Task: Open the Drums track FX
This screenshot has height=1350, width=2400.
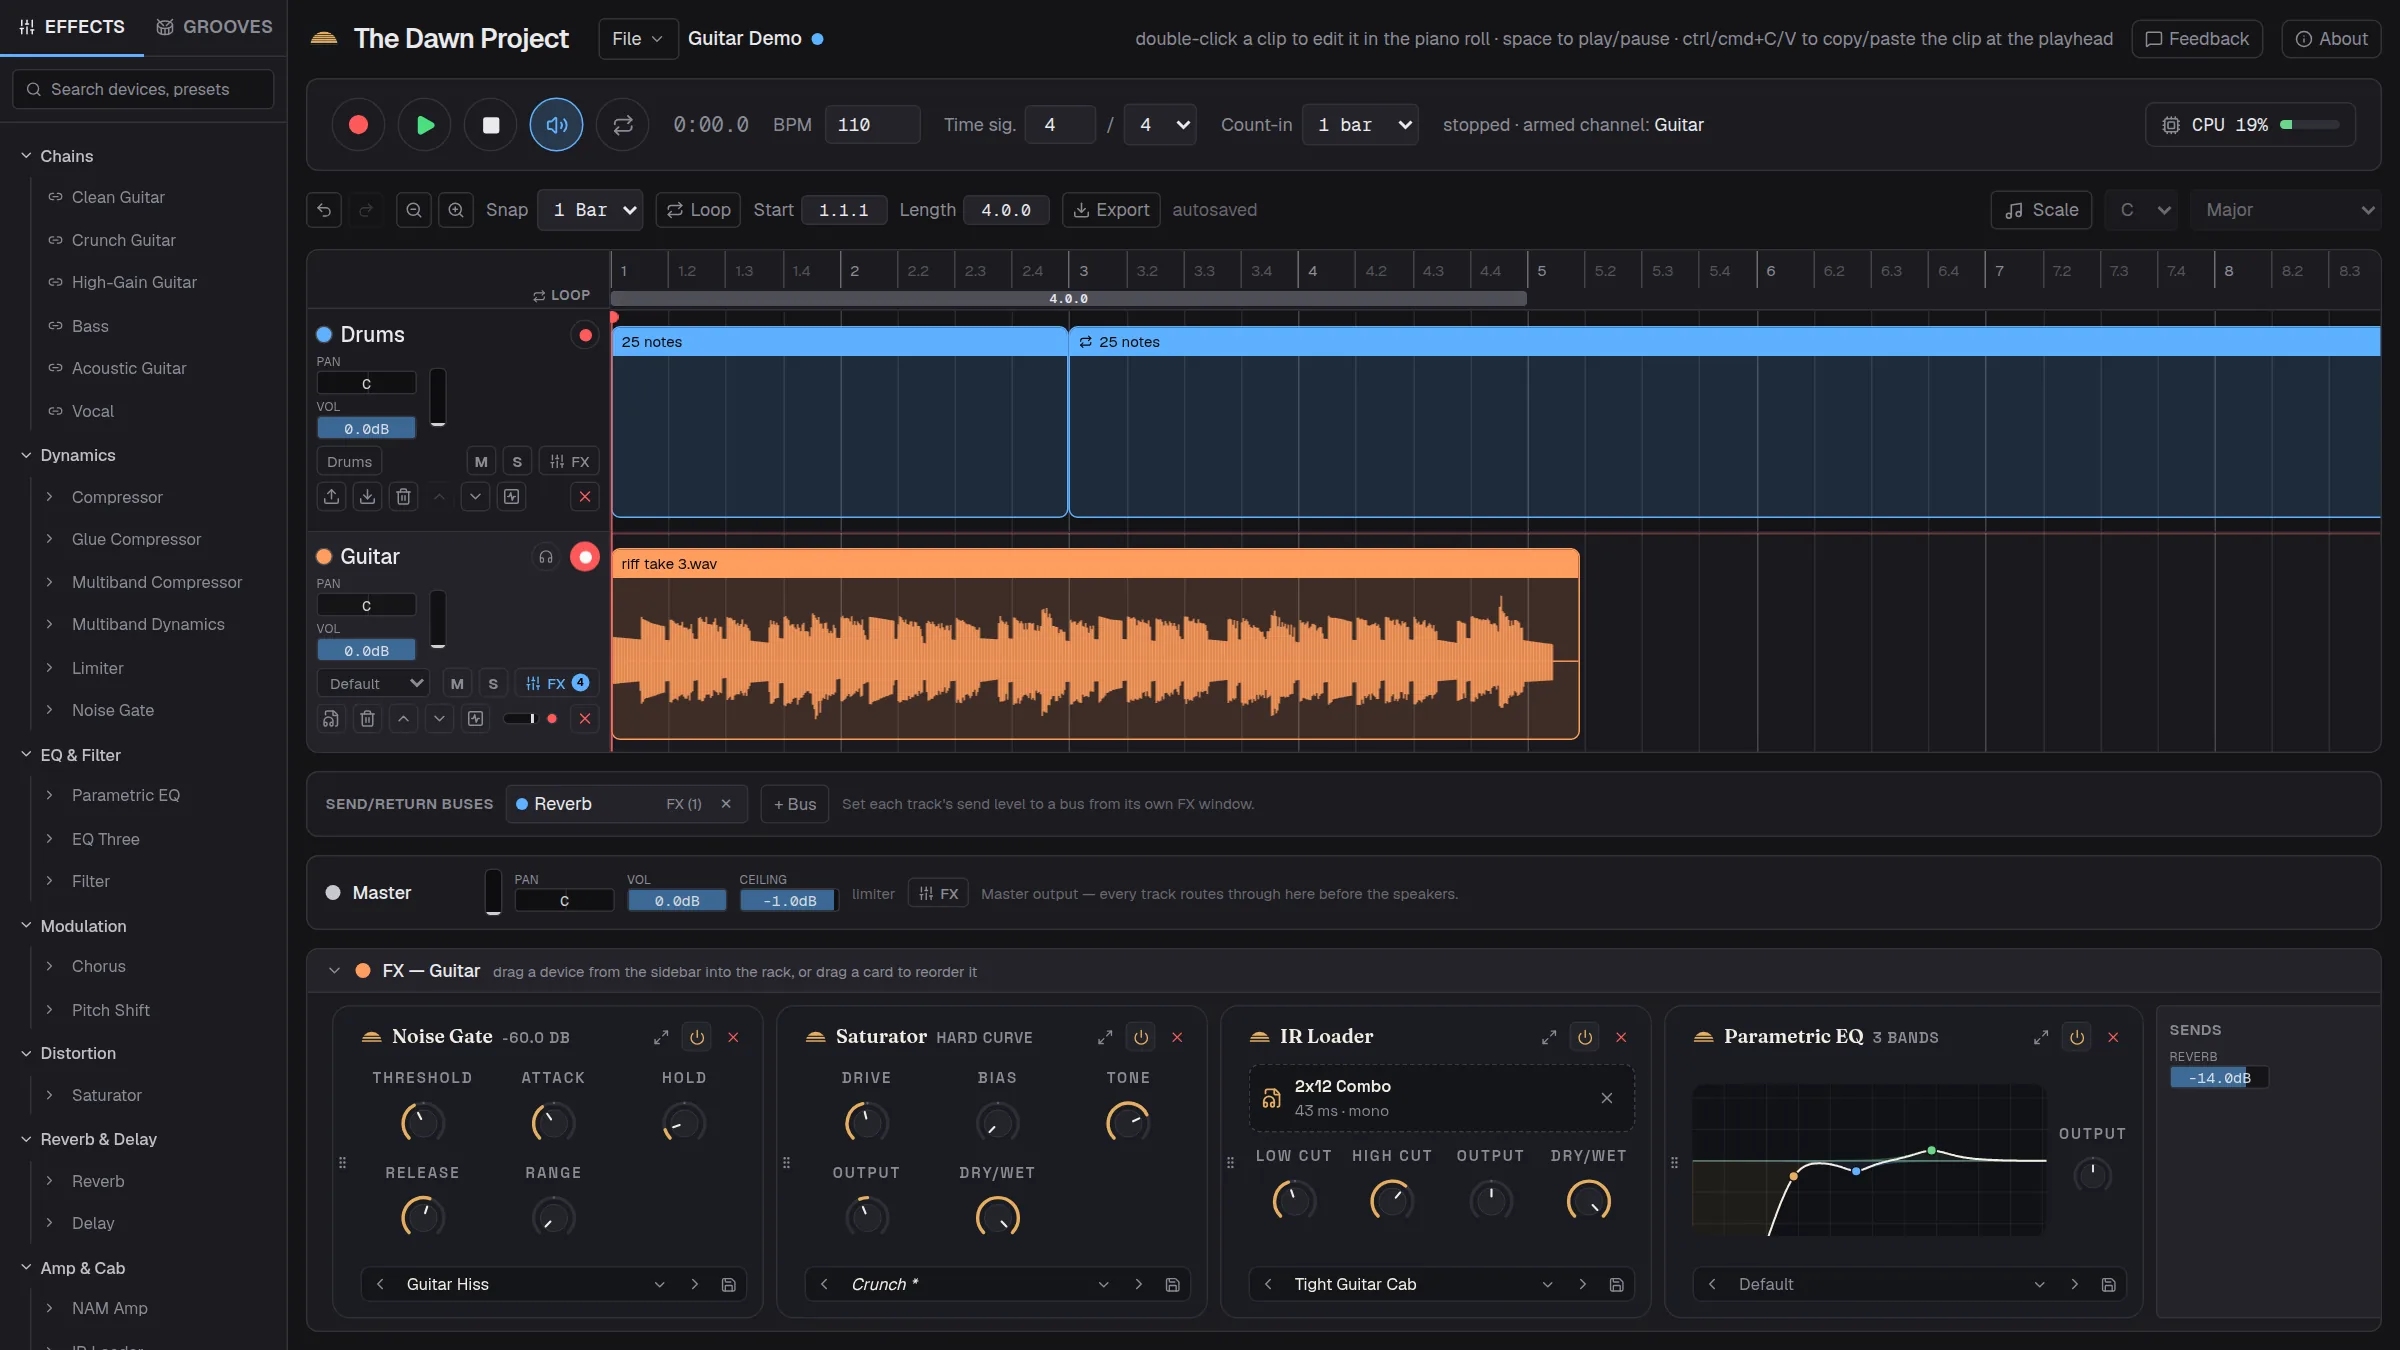Action: 570,462
